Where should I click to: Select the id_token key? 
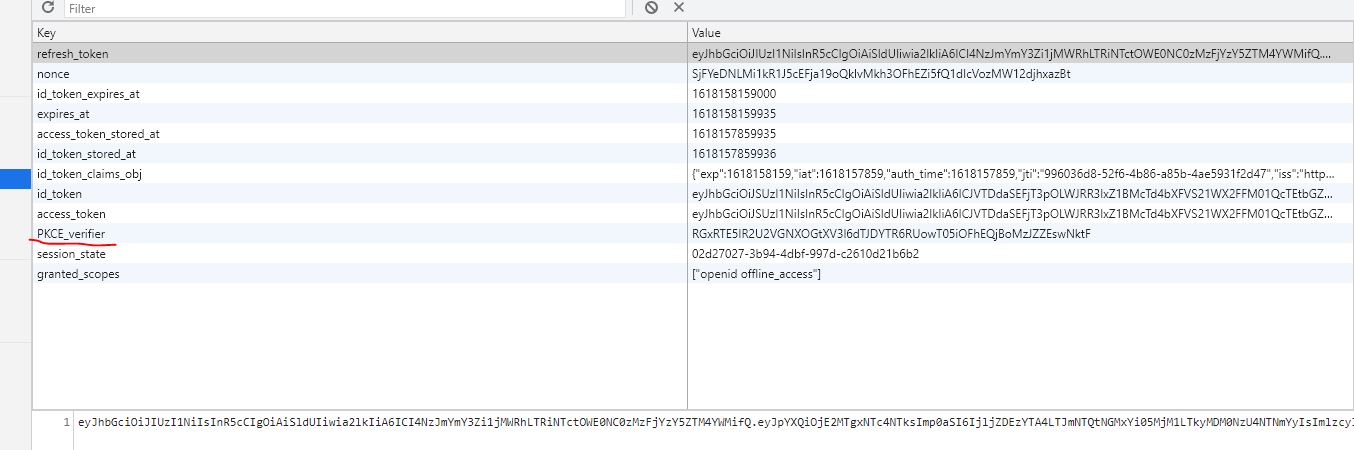(59, 194)
